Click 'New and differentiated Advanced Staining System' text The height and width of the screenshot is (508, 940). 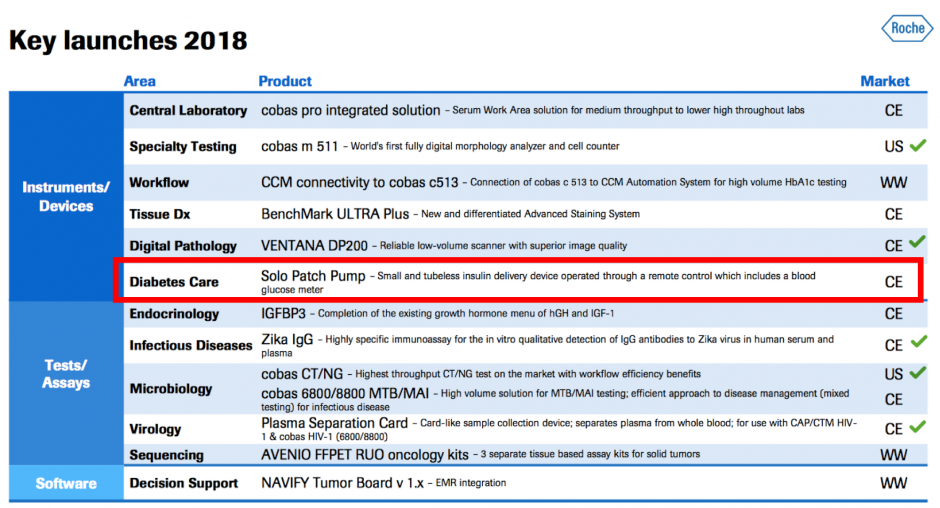[x=531, y=214]
